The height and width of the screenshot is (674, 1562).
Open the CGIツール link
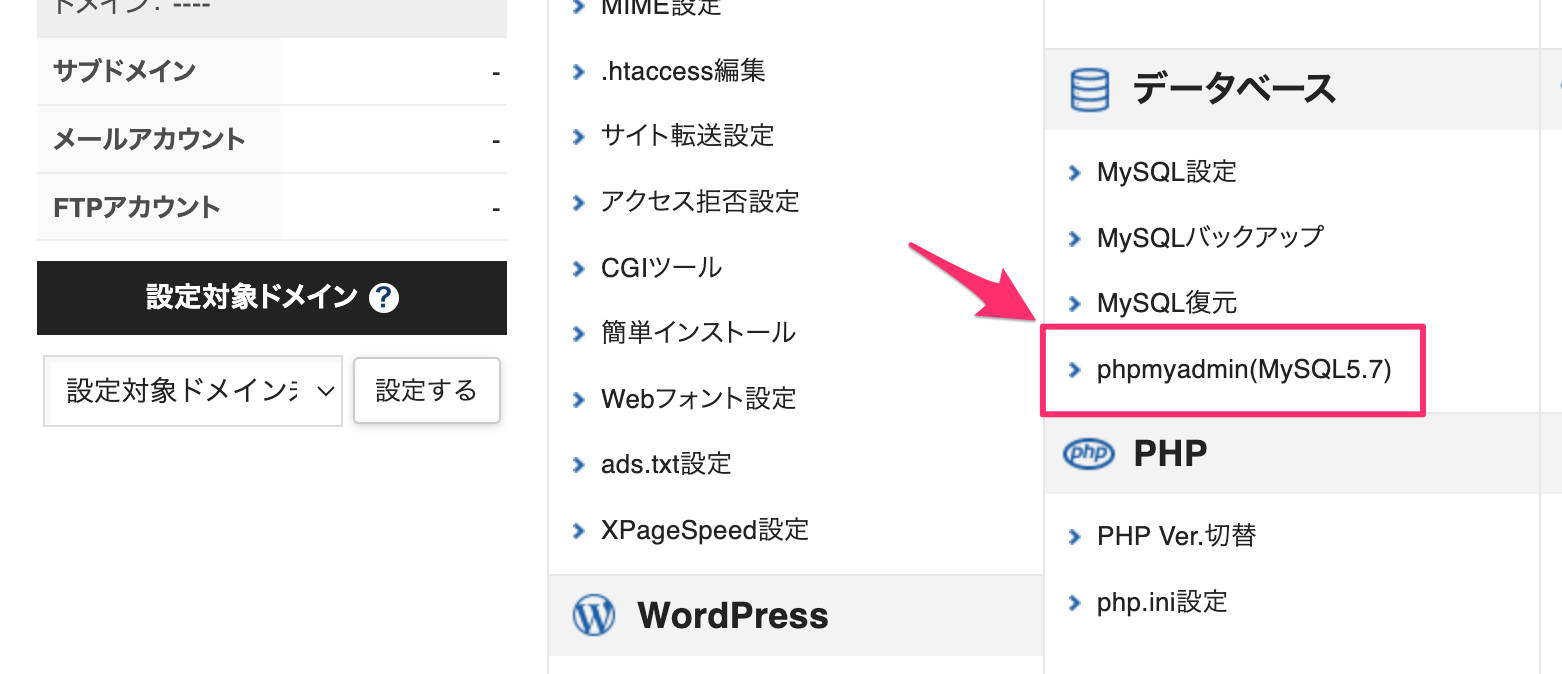pyautogui.click(x=661, y=268)
